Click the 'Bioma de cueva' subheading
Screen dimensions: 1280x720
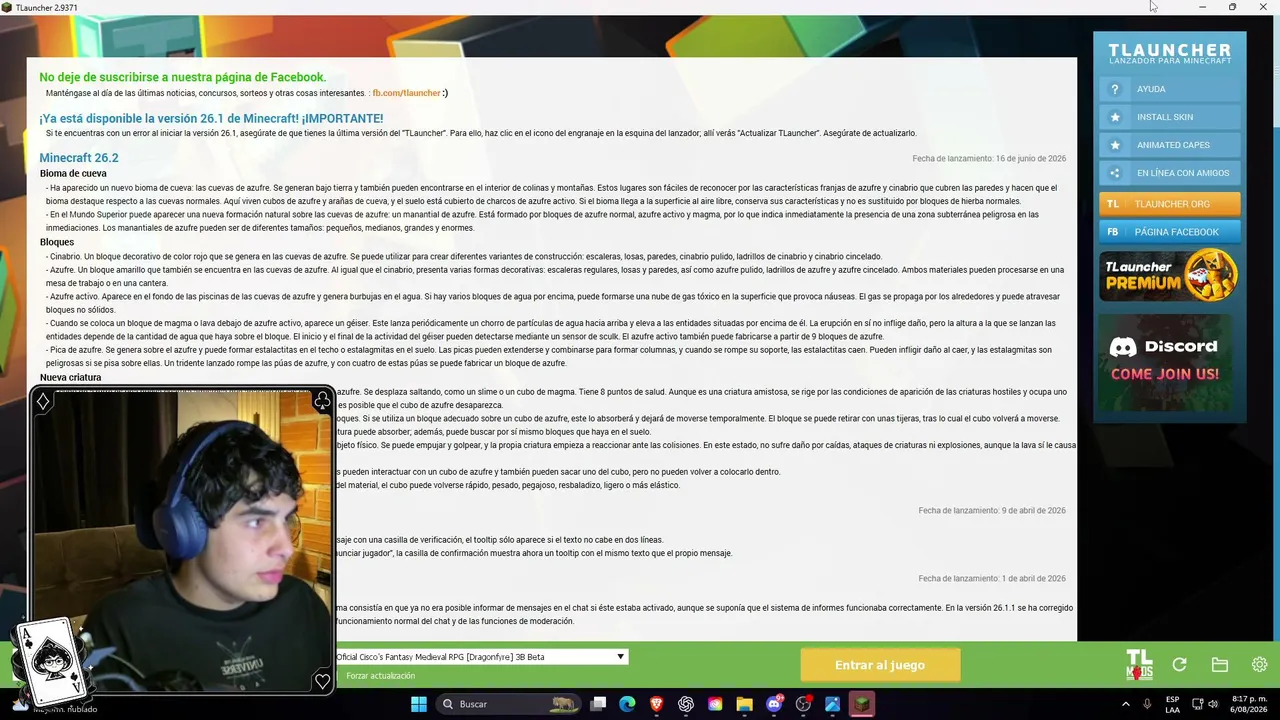(73, 174)
